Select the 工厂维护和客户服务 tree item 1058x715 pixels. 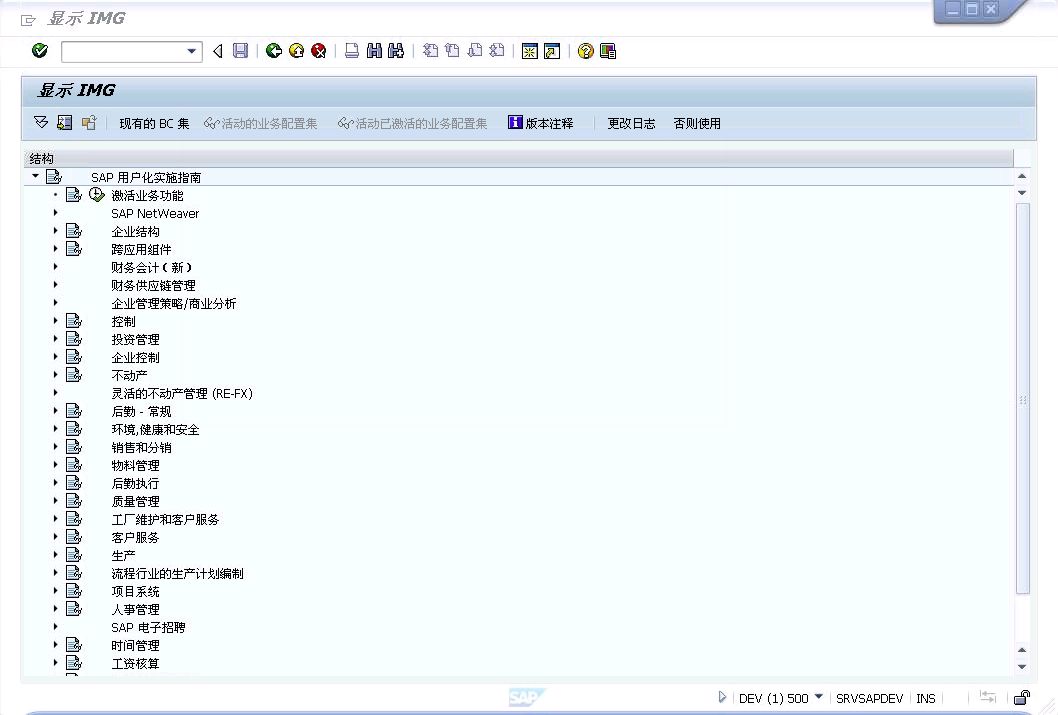(165, 519)
